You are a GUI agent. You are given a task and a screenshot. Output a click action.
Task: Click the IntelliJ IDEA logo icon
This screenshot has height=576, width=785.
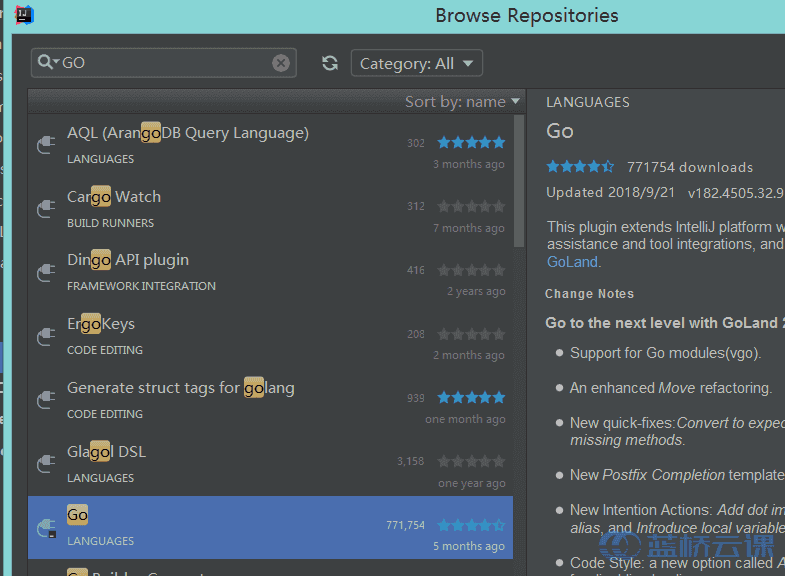24,15
